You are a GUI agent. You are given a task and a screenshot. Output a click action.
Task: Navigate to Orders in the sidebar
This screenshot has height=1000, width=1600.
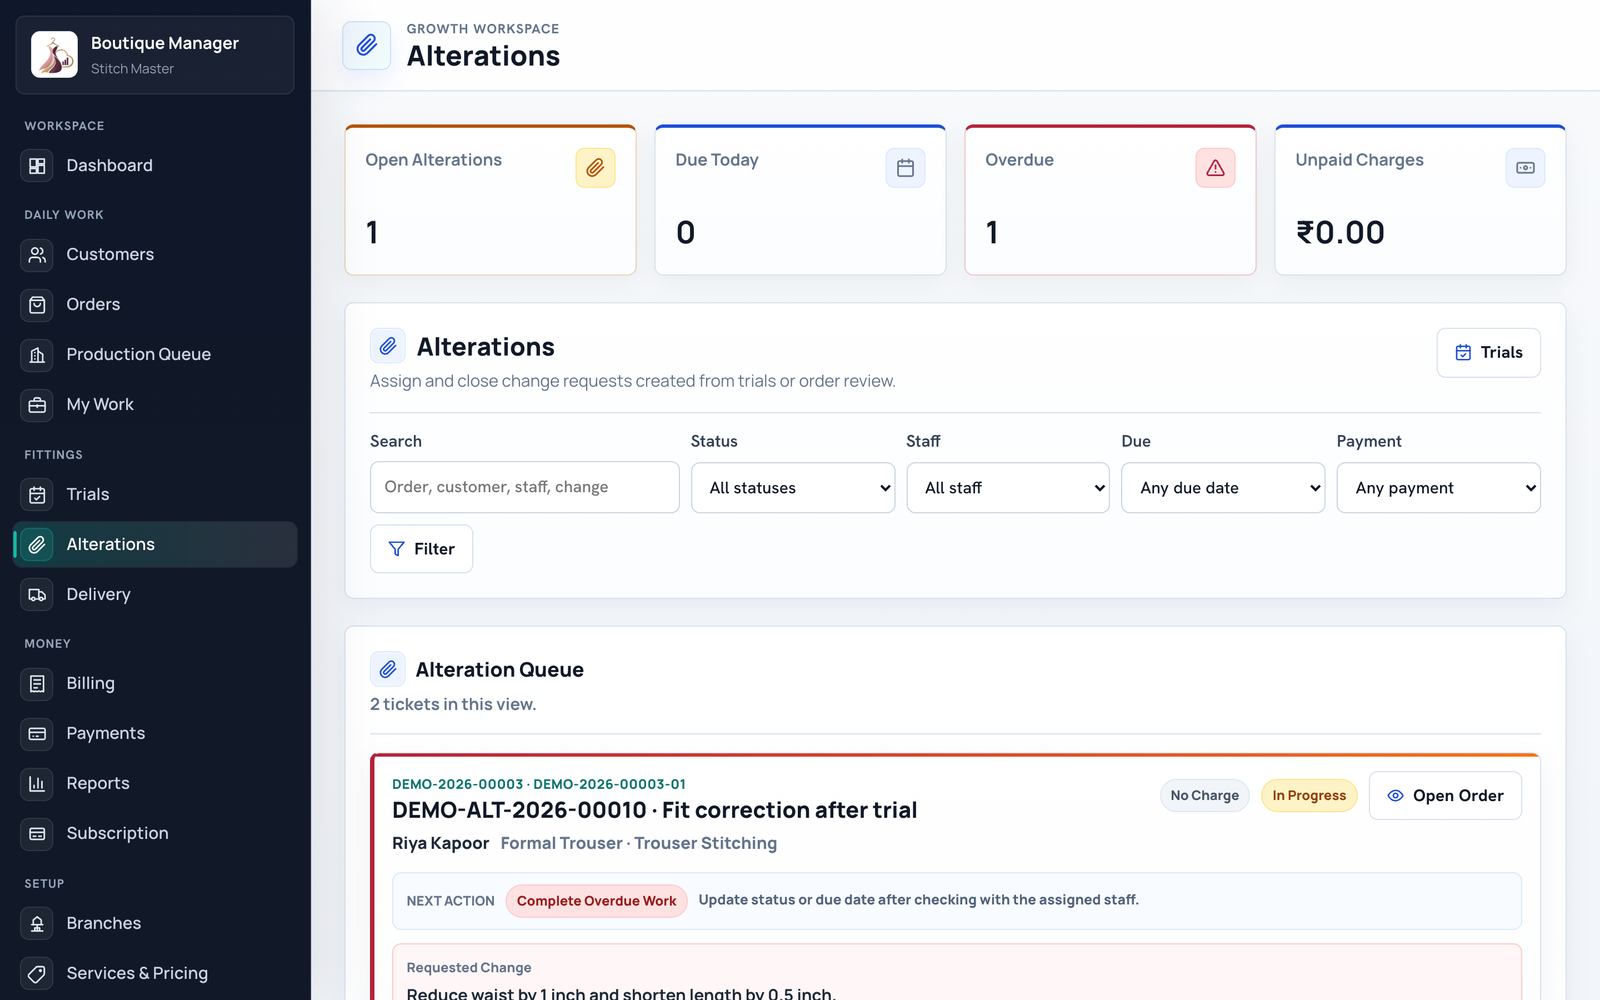155,305
